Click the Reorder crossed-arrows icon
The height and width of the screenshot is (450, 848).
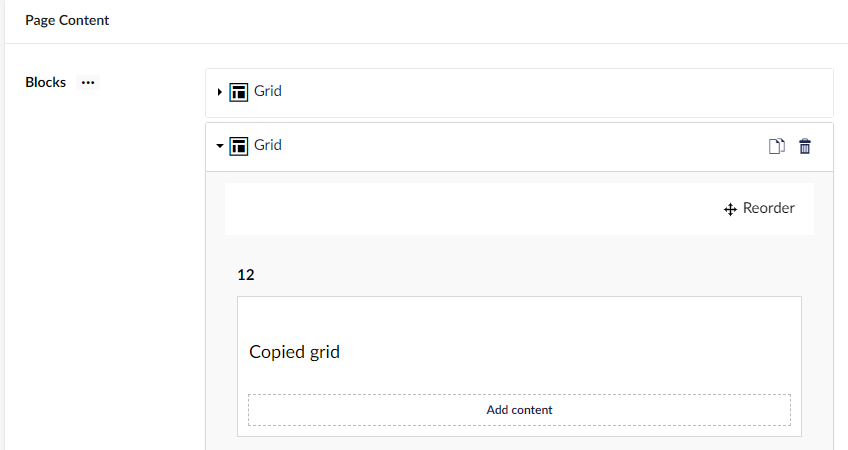pyautogui.click(x=730, y=209)
